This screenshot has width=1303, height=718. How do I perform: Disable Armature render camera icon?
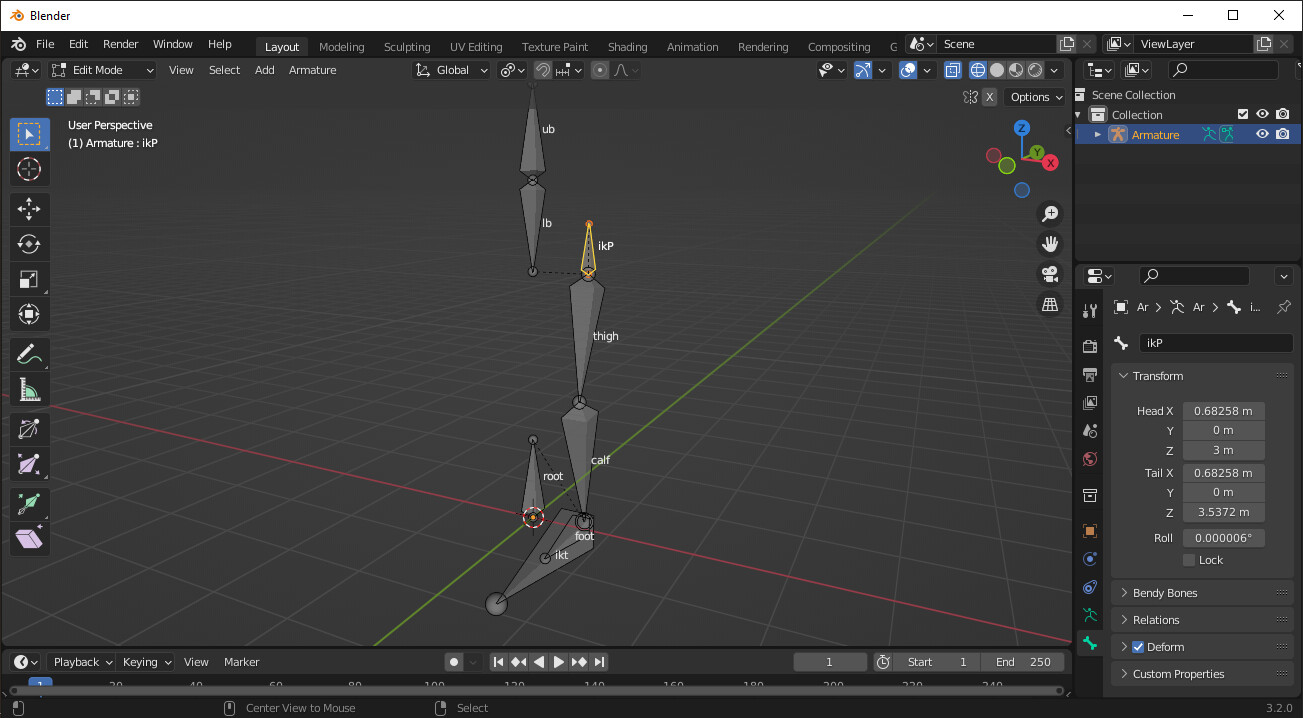1283,134
